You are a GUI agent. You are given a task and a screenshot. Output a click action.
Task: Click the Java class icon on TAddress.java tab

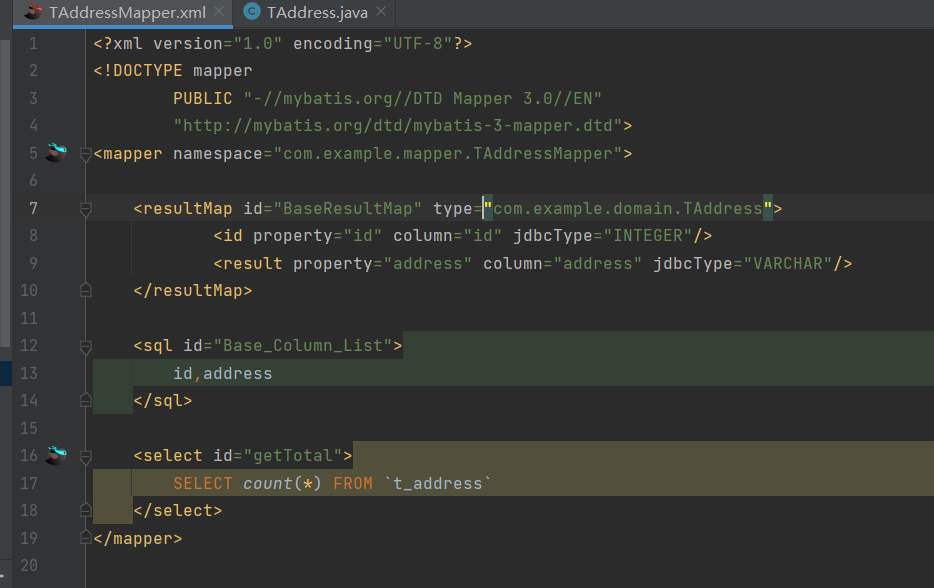(x=252, y=11)
